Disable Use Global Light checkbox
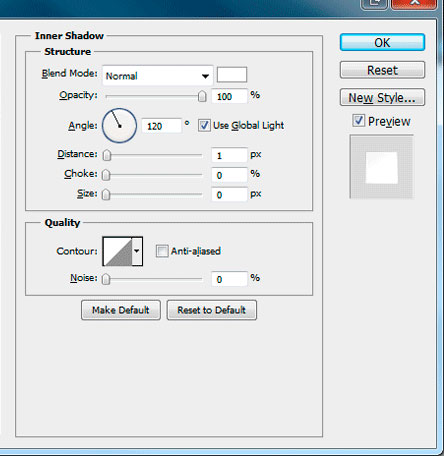The height and width of the screenshot is (456, 444). [204, 126]
